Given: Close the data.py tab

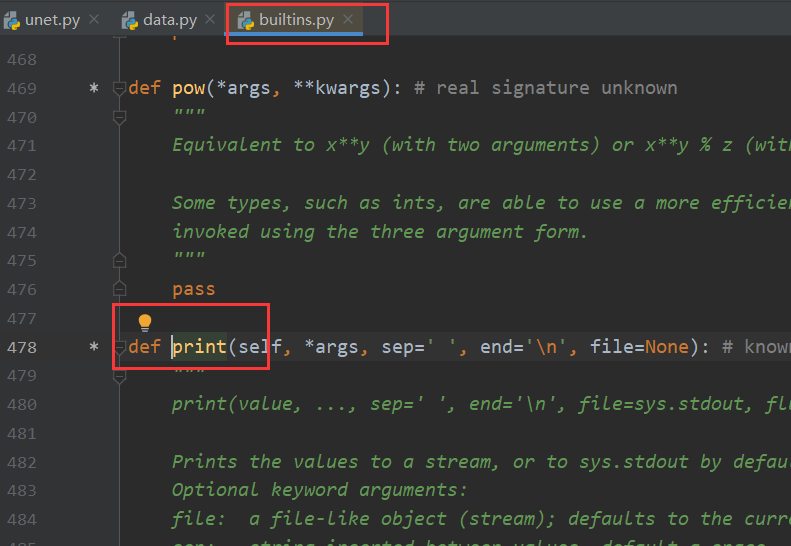Looking at the screenshot, I should coord(210,19).
